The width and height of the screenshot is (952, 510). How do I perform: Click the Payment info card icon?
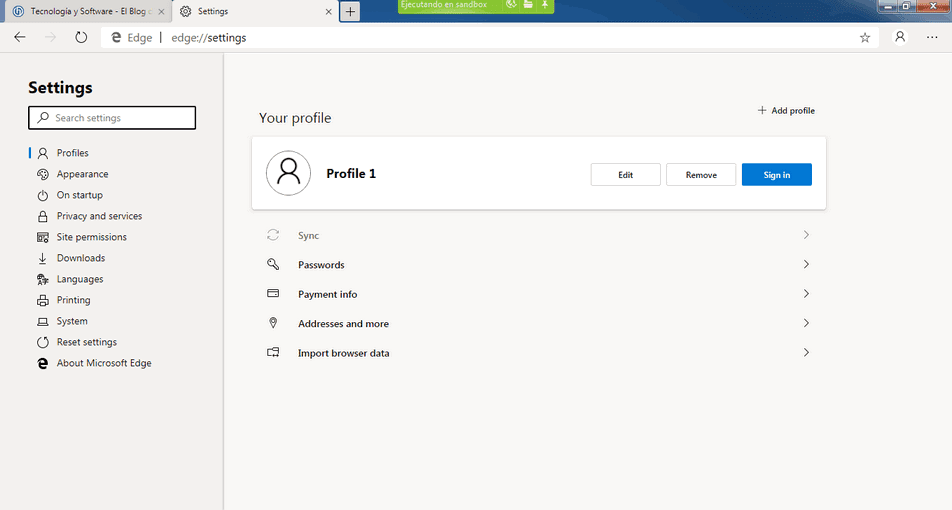(273, 293)
